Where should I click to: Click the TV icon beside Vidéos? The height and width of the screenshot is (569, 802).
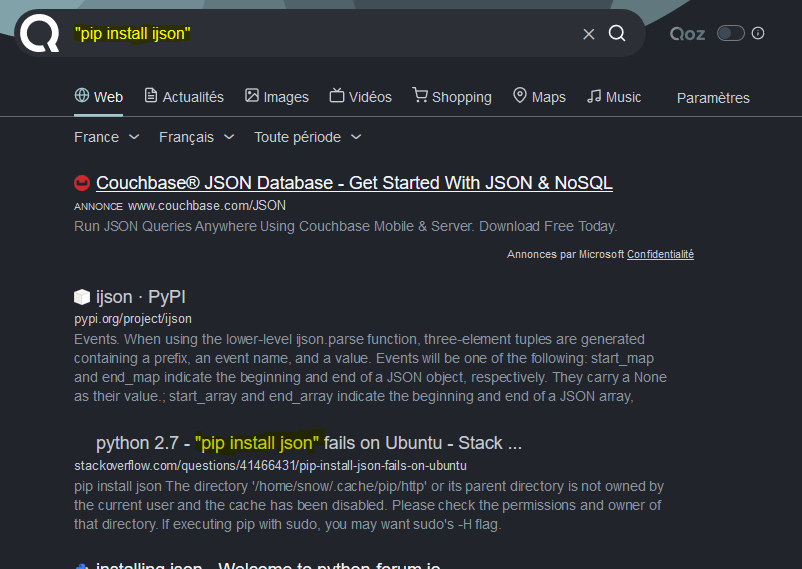337,95
